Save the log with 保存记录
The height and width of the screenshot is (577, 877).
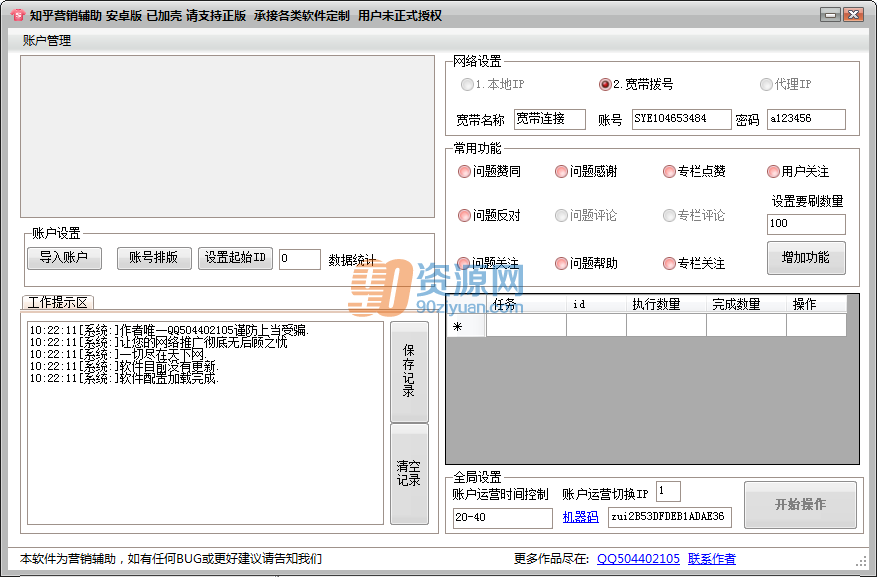[409, 371]
